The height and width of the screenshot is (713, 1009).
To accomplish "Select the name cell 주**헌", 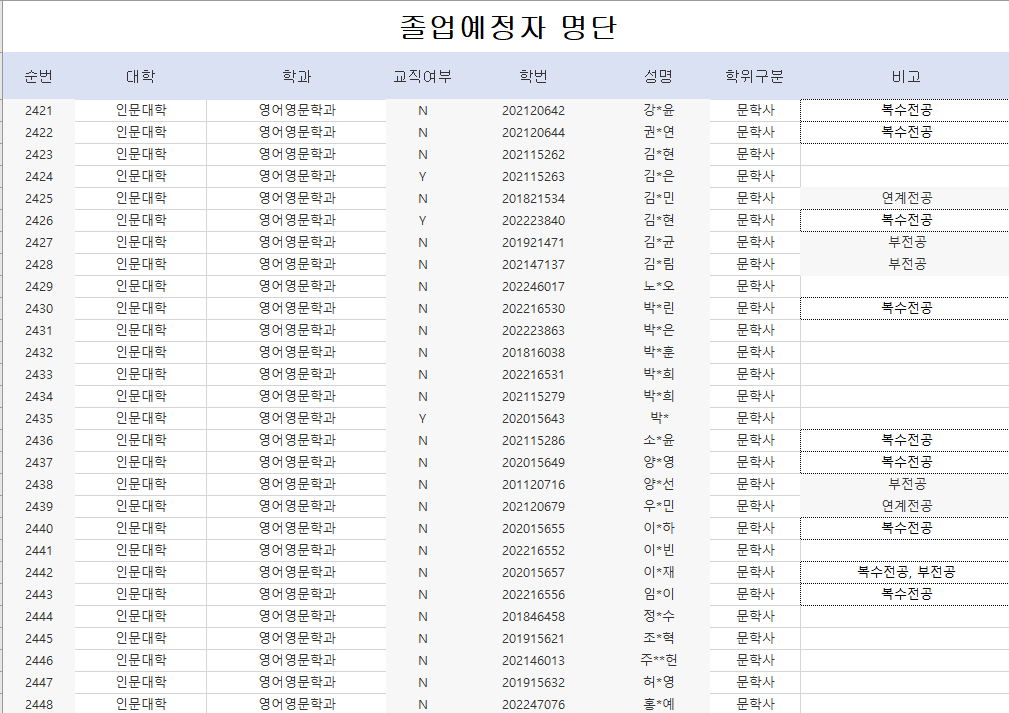I will coord(659,661).
